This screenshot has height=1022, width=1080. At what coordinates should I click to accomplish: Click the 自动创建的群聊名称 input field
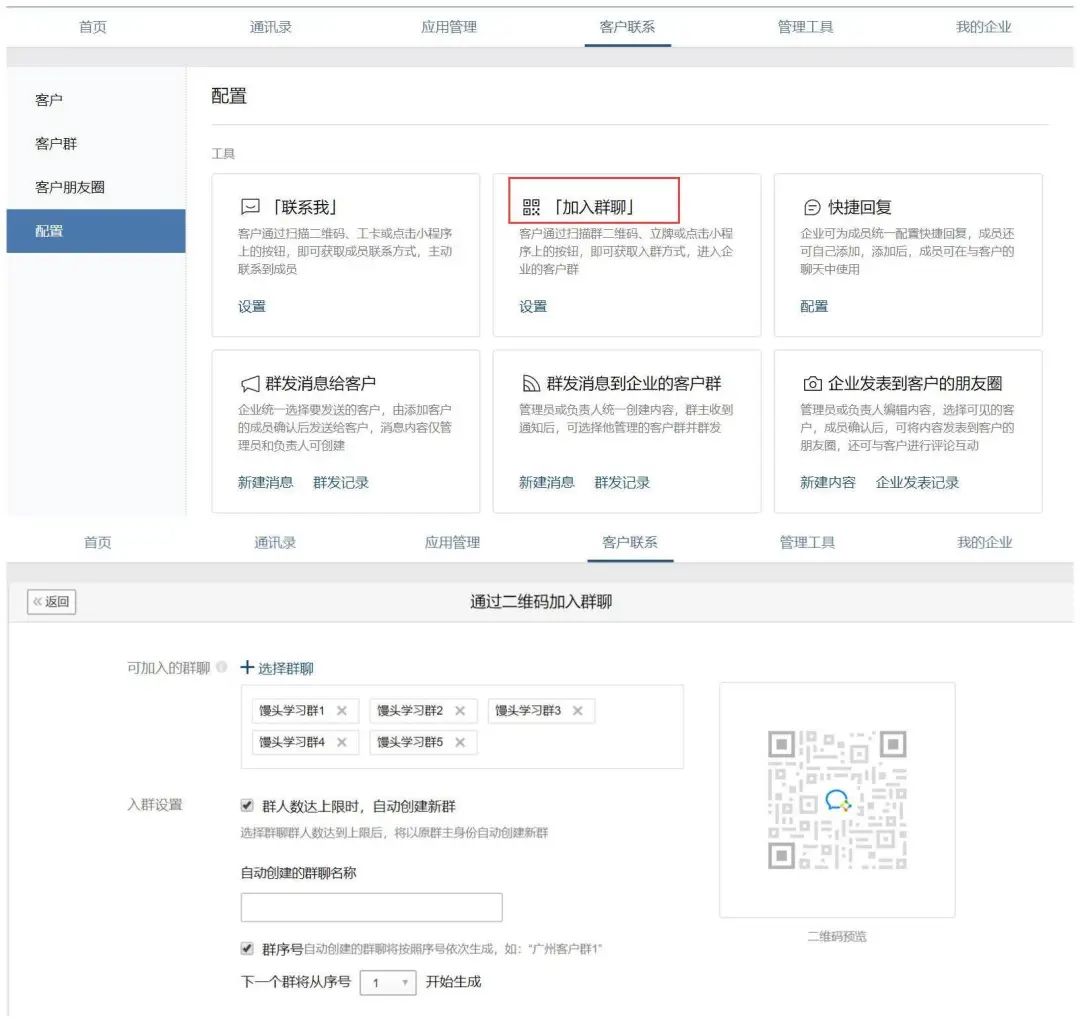pyautogui.click(x=371, y=907)
